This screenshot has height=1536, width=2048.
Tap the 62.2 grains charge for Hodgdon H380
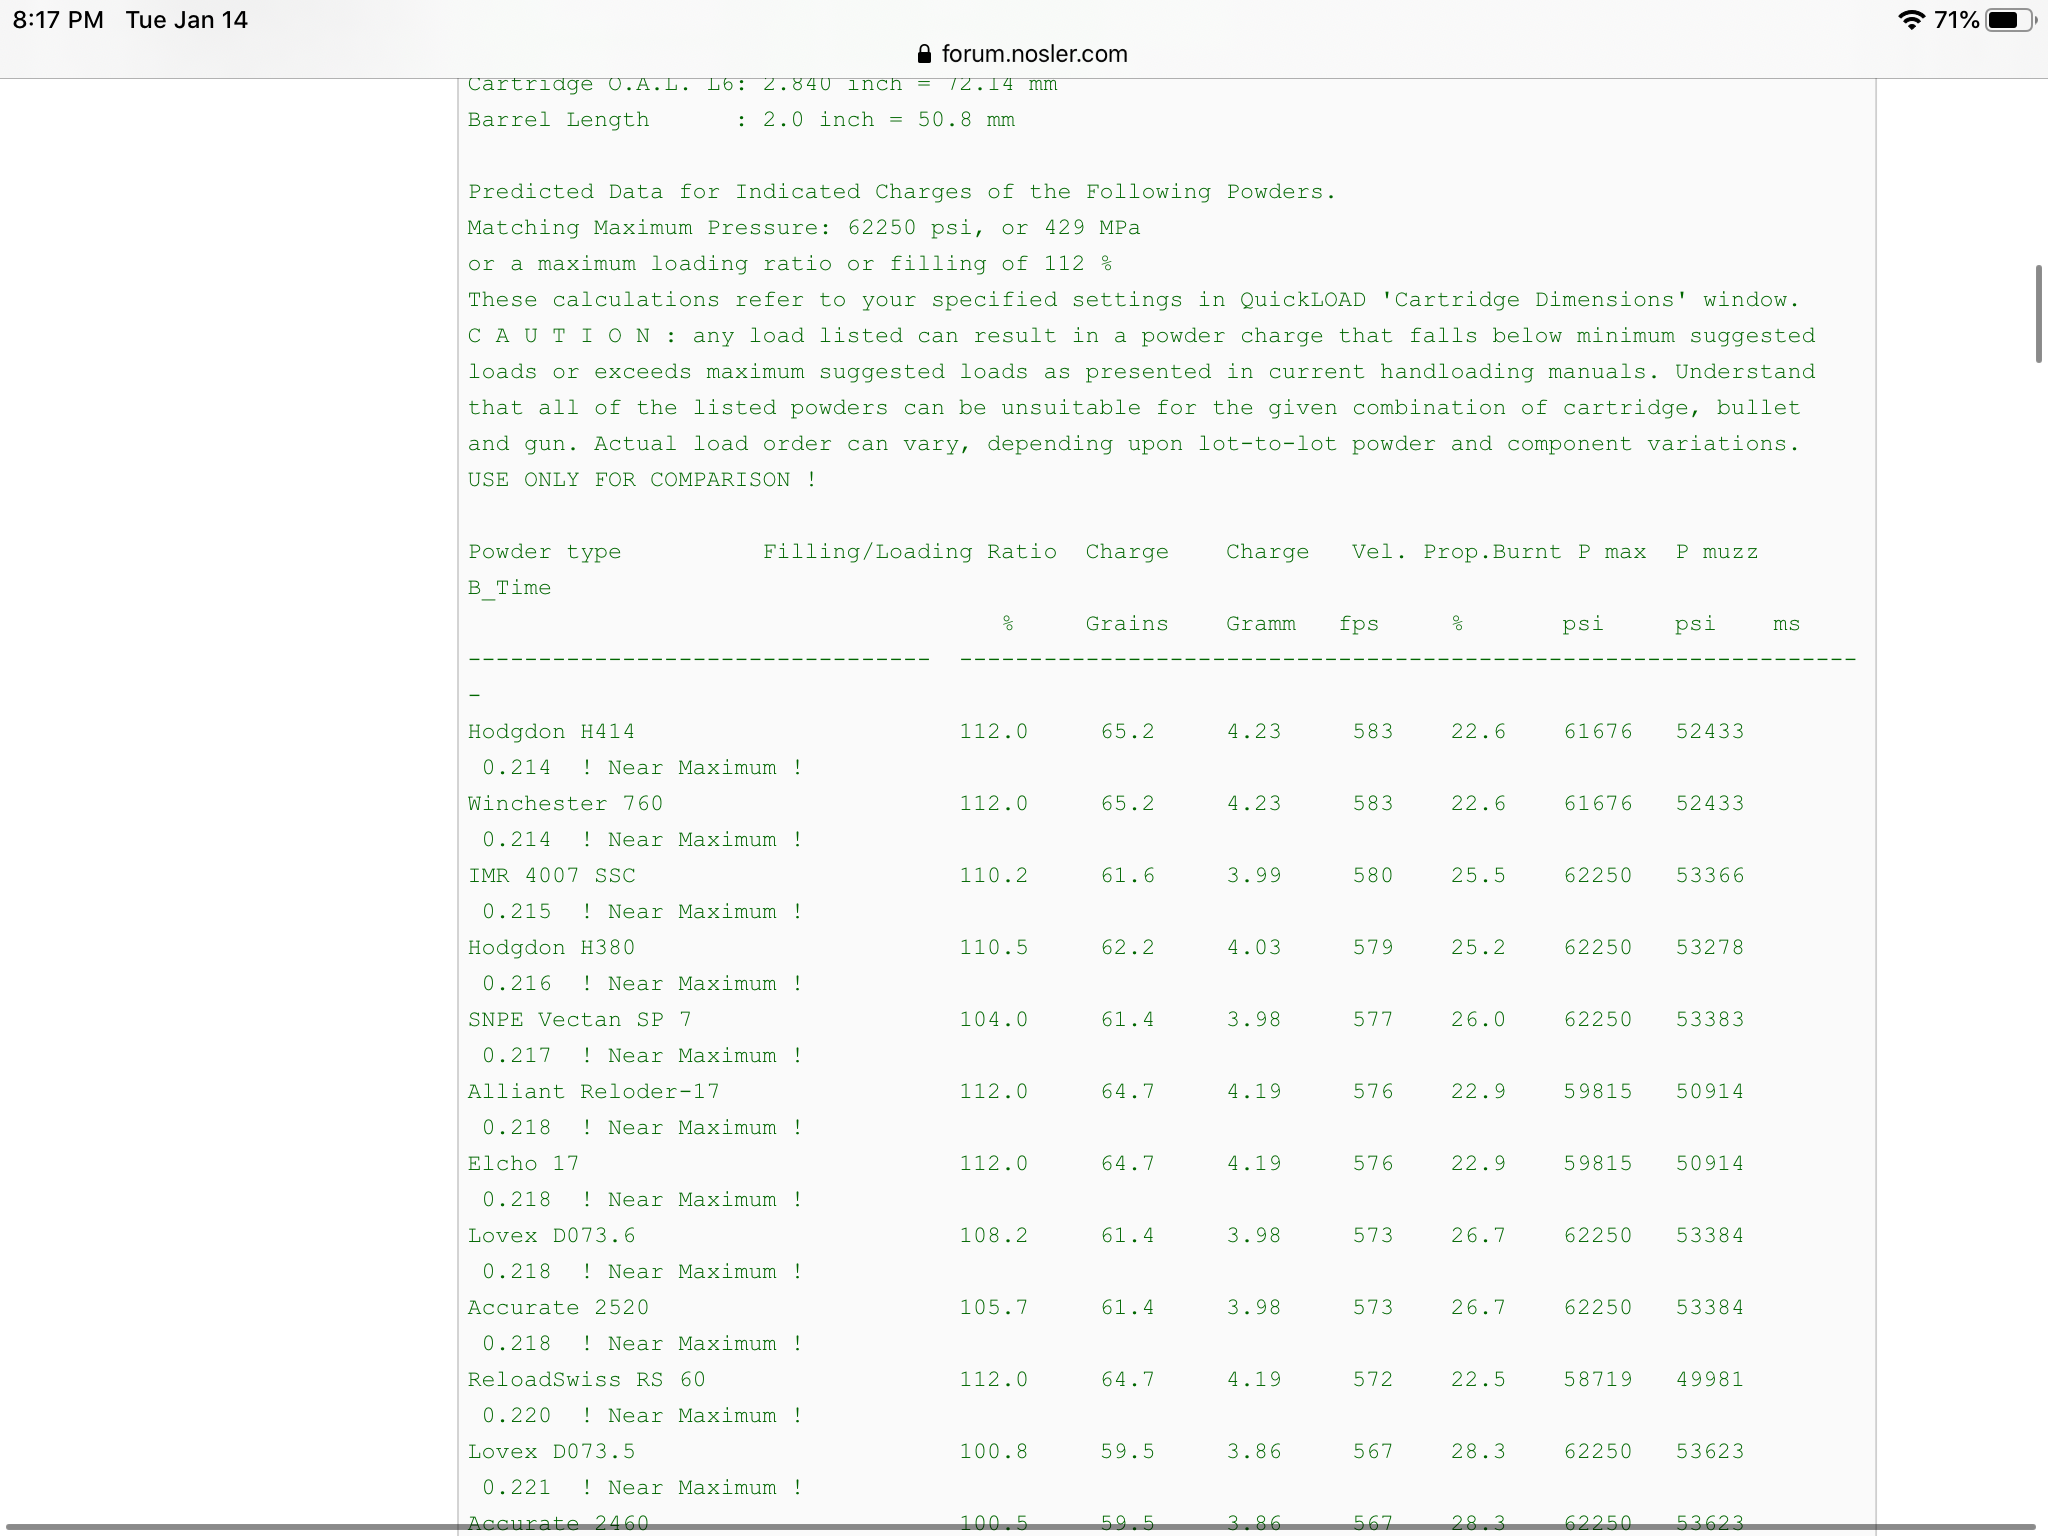(1127, 948)
